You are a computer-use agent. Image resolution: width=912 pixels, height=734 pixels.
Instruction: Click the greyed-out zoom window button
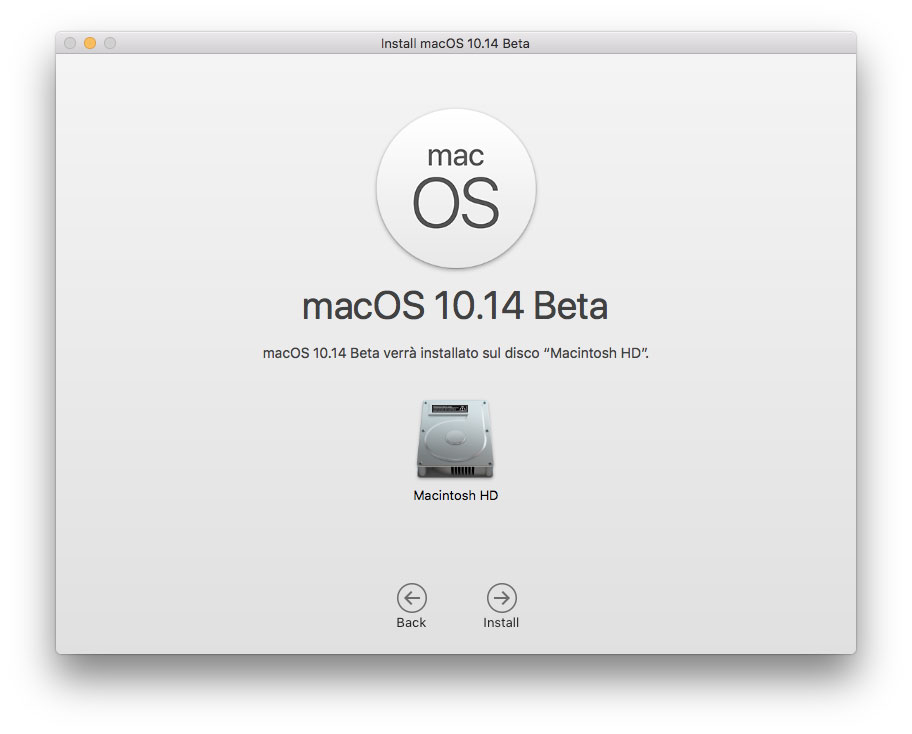110,43
